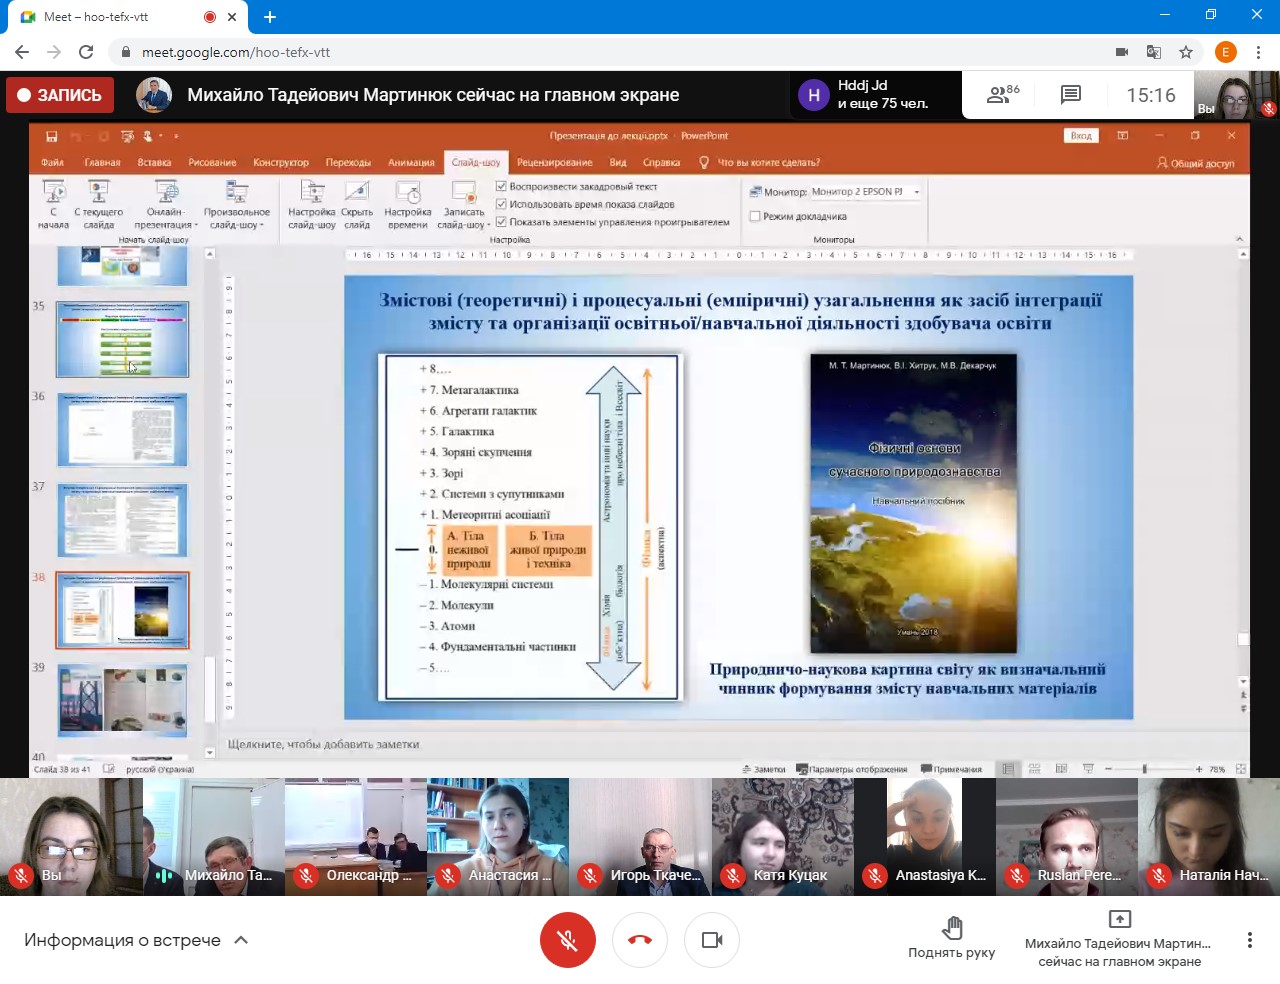1280x984 pixels.
Task: Uncheck Воспроизвести закадровый текст option
Action: (502, 187)
